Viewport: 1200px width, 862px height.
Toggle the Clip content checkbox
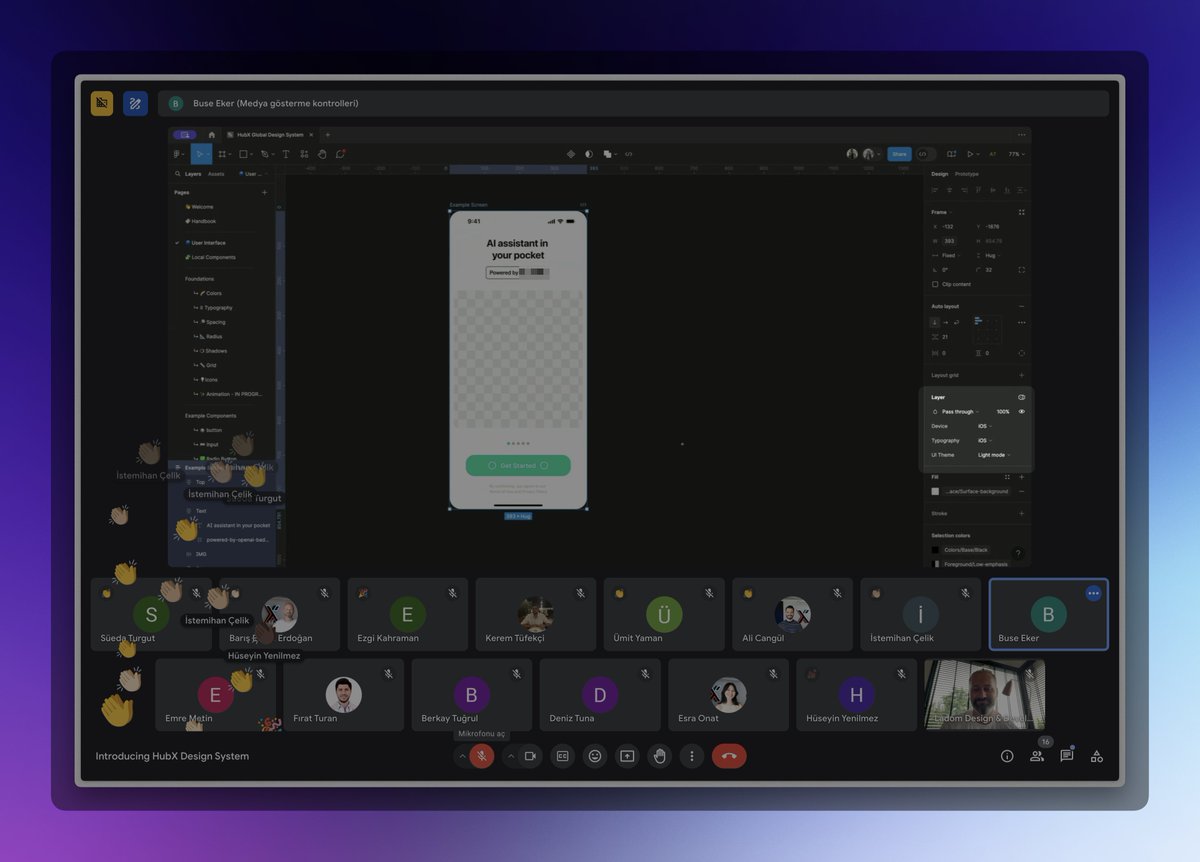935,284
